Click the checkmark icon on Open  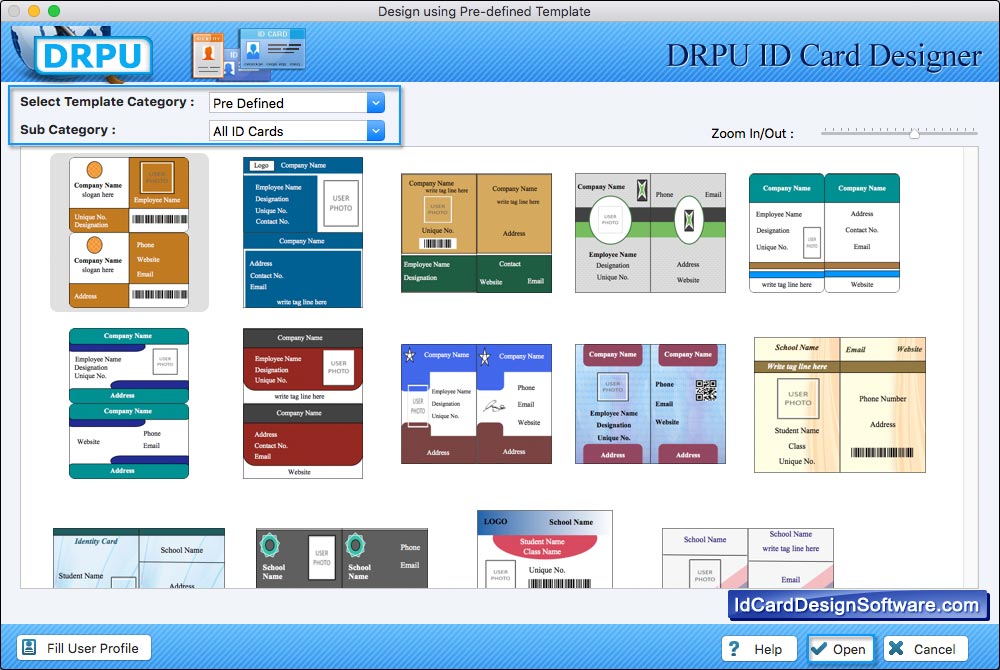(x=819, y=649)
